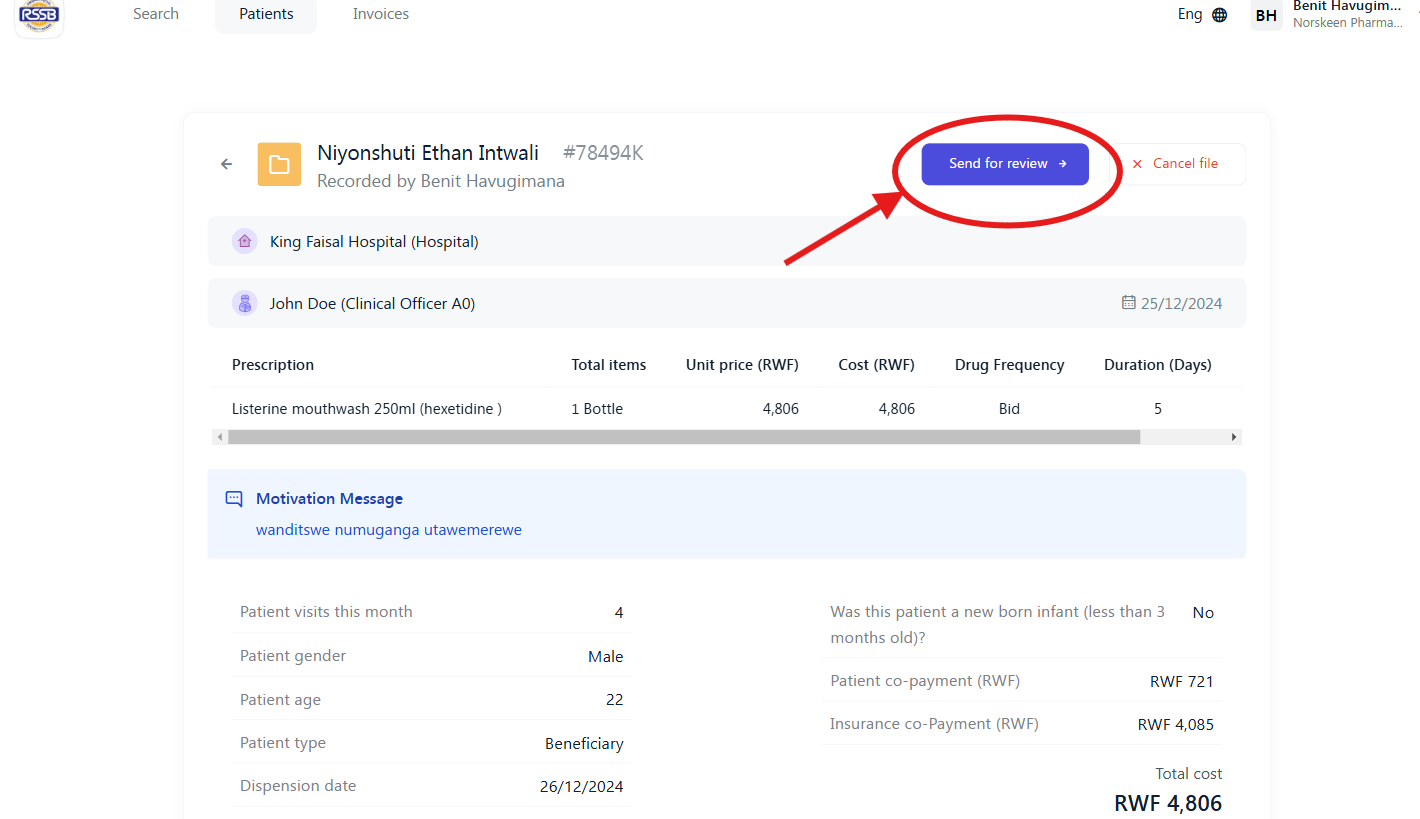This screenshot has height=819, width=1420.
Task: Click the John Doe clinician icon
Action: point(245,303)
